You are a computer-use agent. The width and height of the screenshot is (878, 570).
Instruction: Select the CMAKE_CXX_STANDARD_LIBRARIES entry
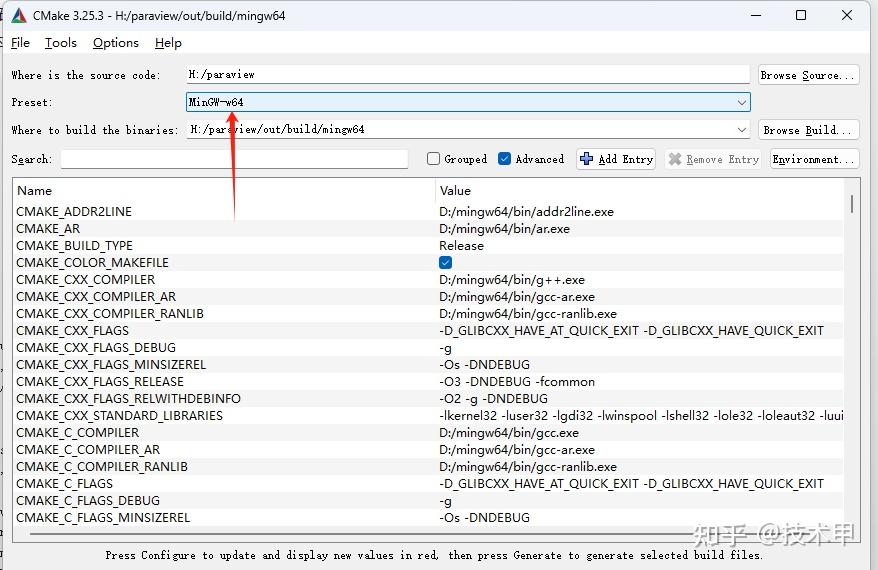click(119, 415)
